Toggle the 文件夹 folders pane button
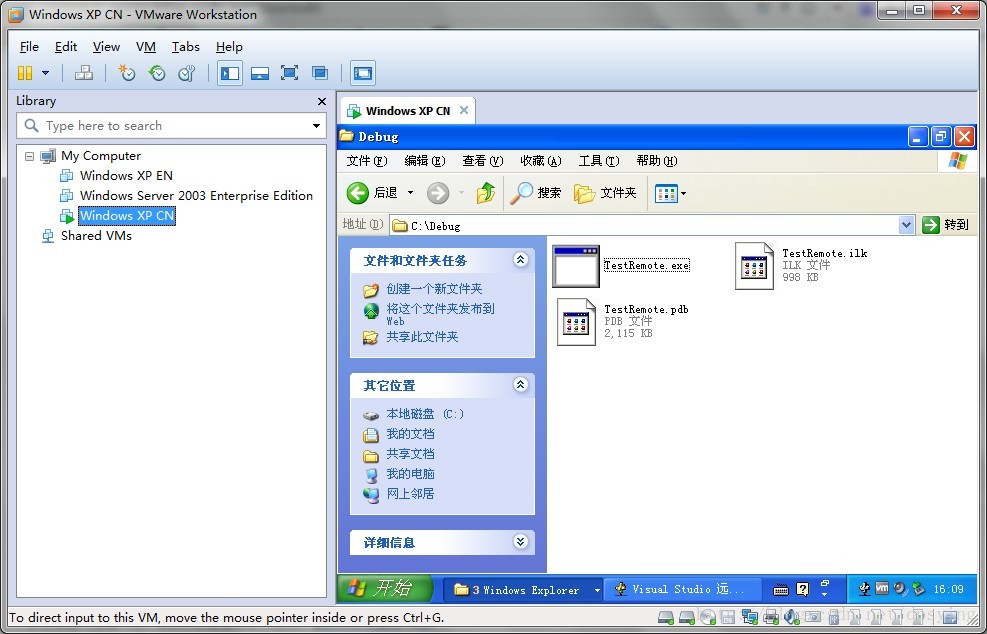 606,193
